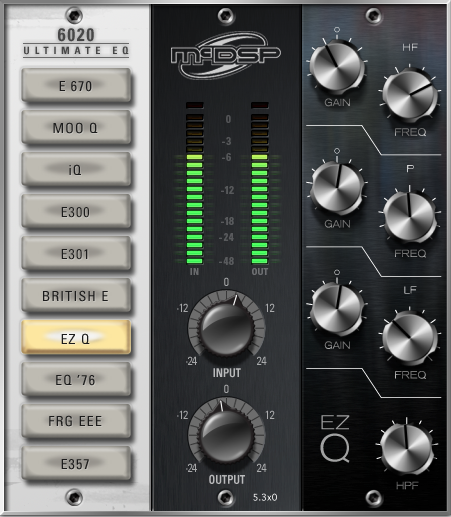451x517 pixels.
Task: Click the INPUT level knob
Action: (227, 328)
